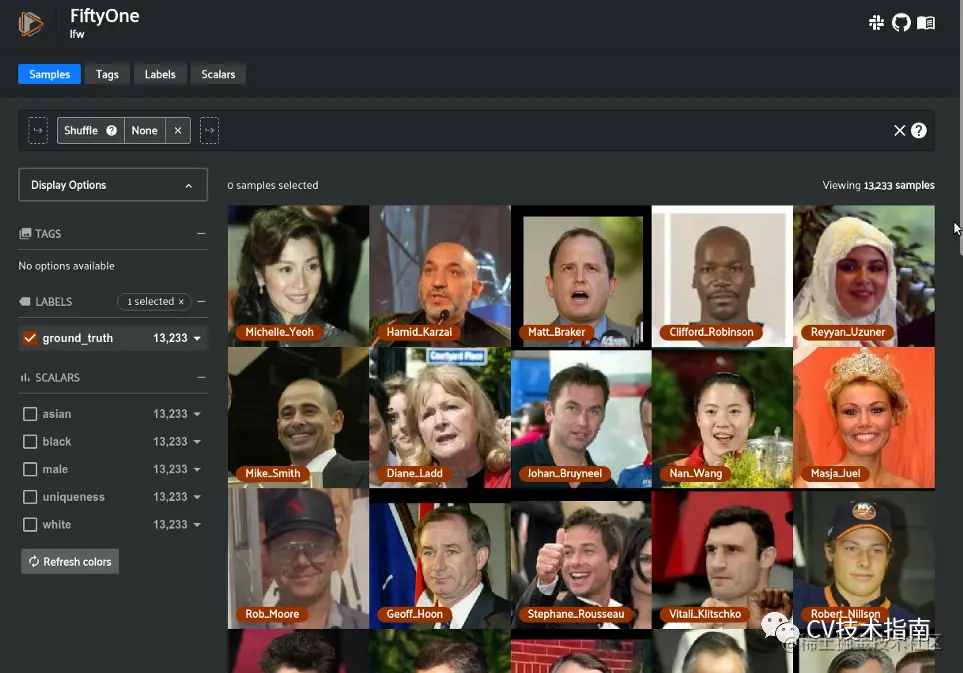
Task: Open the Clifford_Robinson sample image
Action: click(722, 276)
